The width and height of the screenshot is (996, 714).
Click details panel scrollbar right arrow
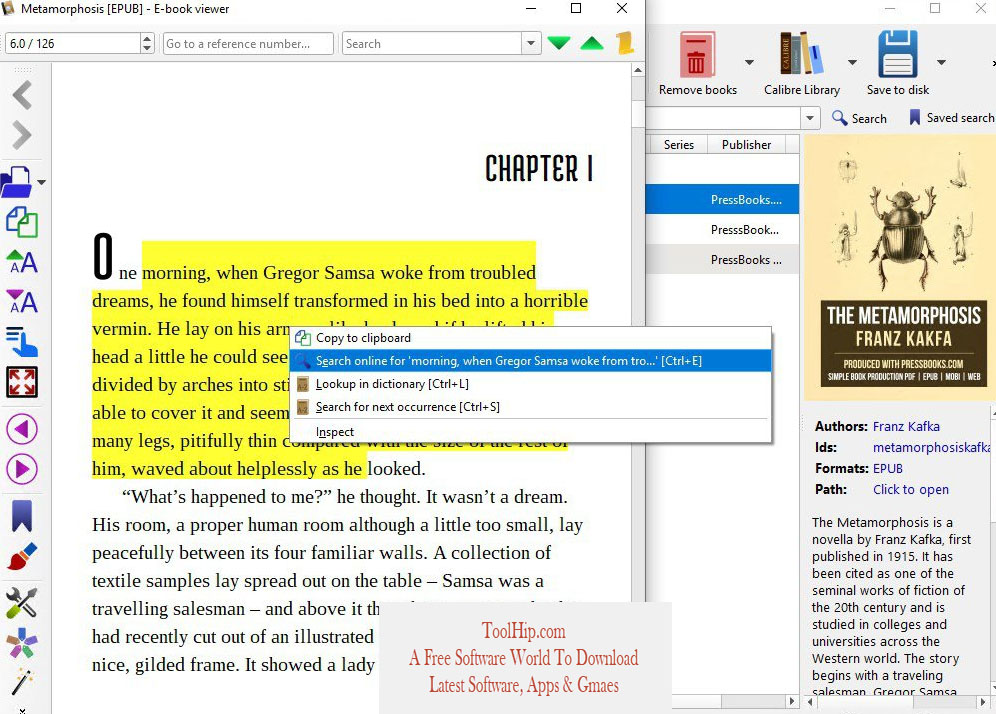983,702
